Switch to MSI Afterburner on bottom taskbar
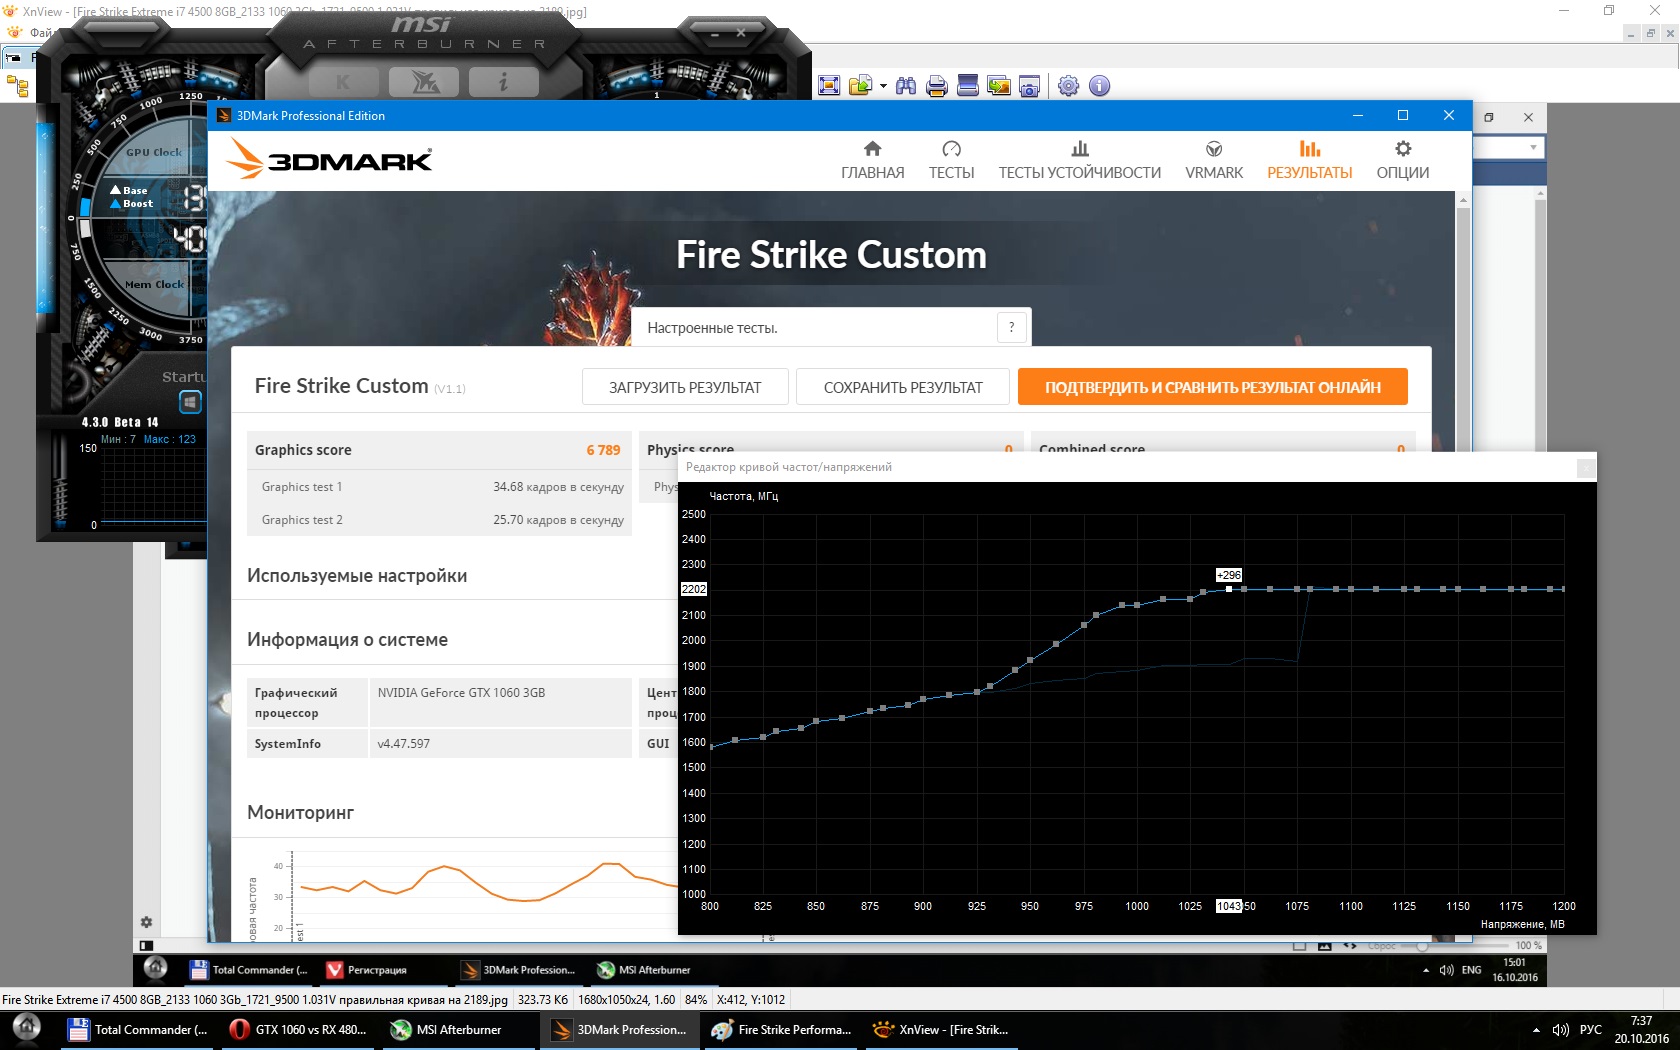Viewport: 1680px width, 1050px height. [x=459, y=1029]
